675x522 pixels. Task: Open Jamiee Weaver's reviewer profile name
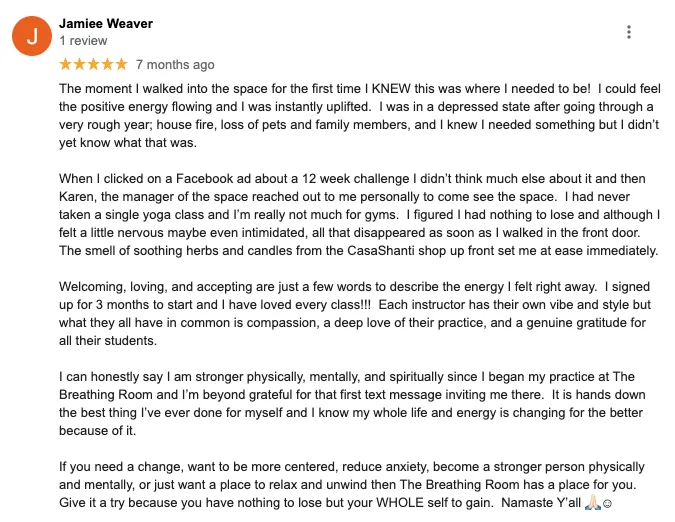(x=106, y=23)
